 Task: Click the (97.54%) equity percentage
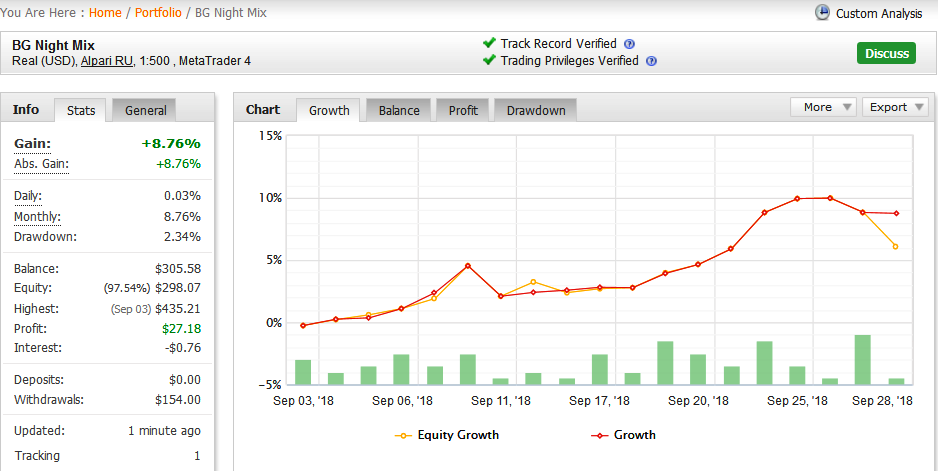coord(127,288)
